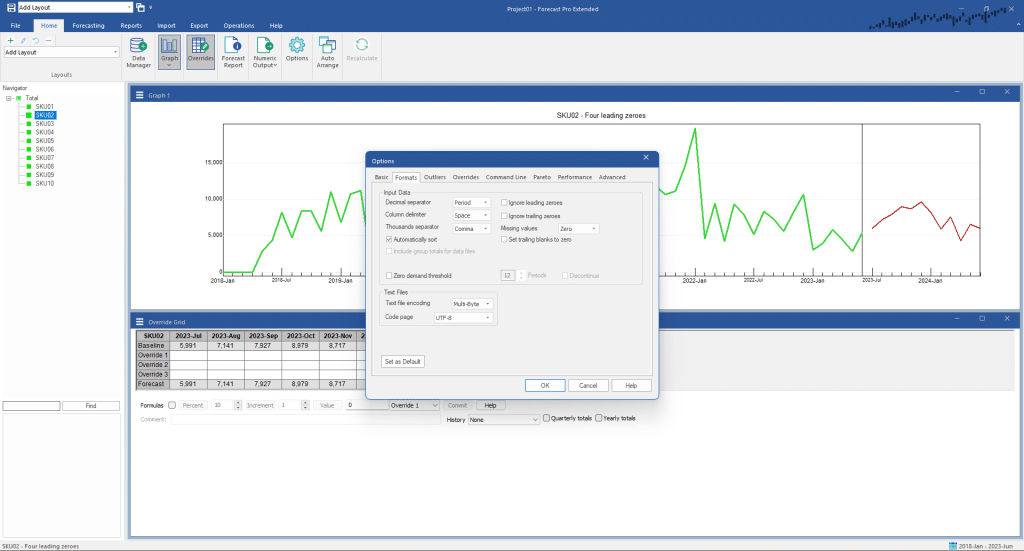Open the title bar Add Layout combo box
Screen dimensions: 1024x551
[74, 8]
